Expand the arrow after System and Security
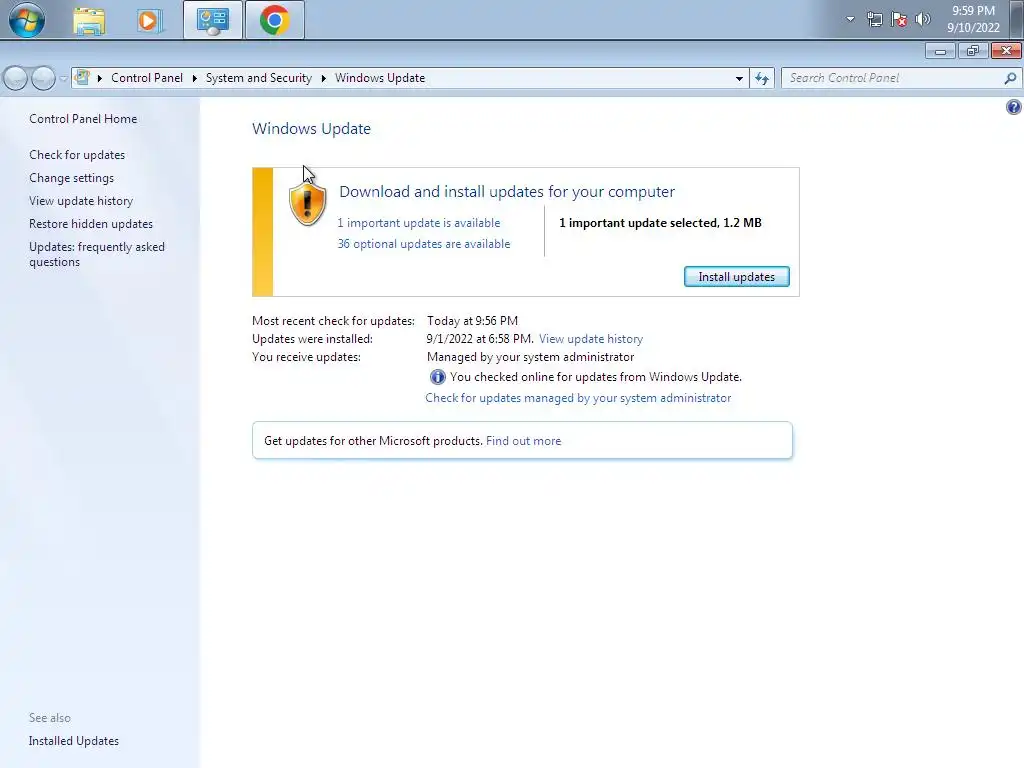The height and width of the screenshot is (768, 1024). [323, 78]
